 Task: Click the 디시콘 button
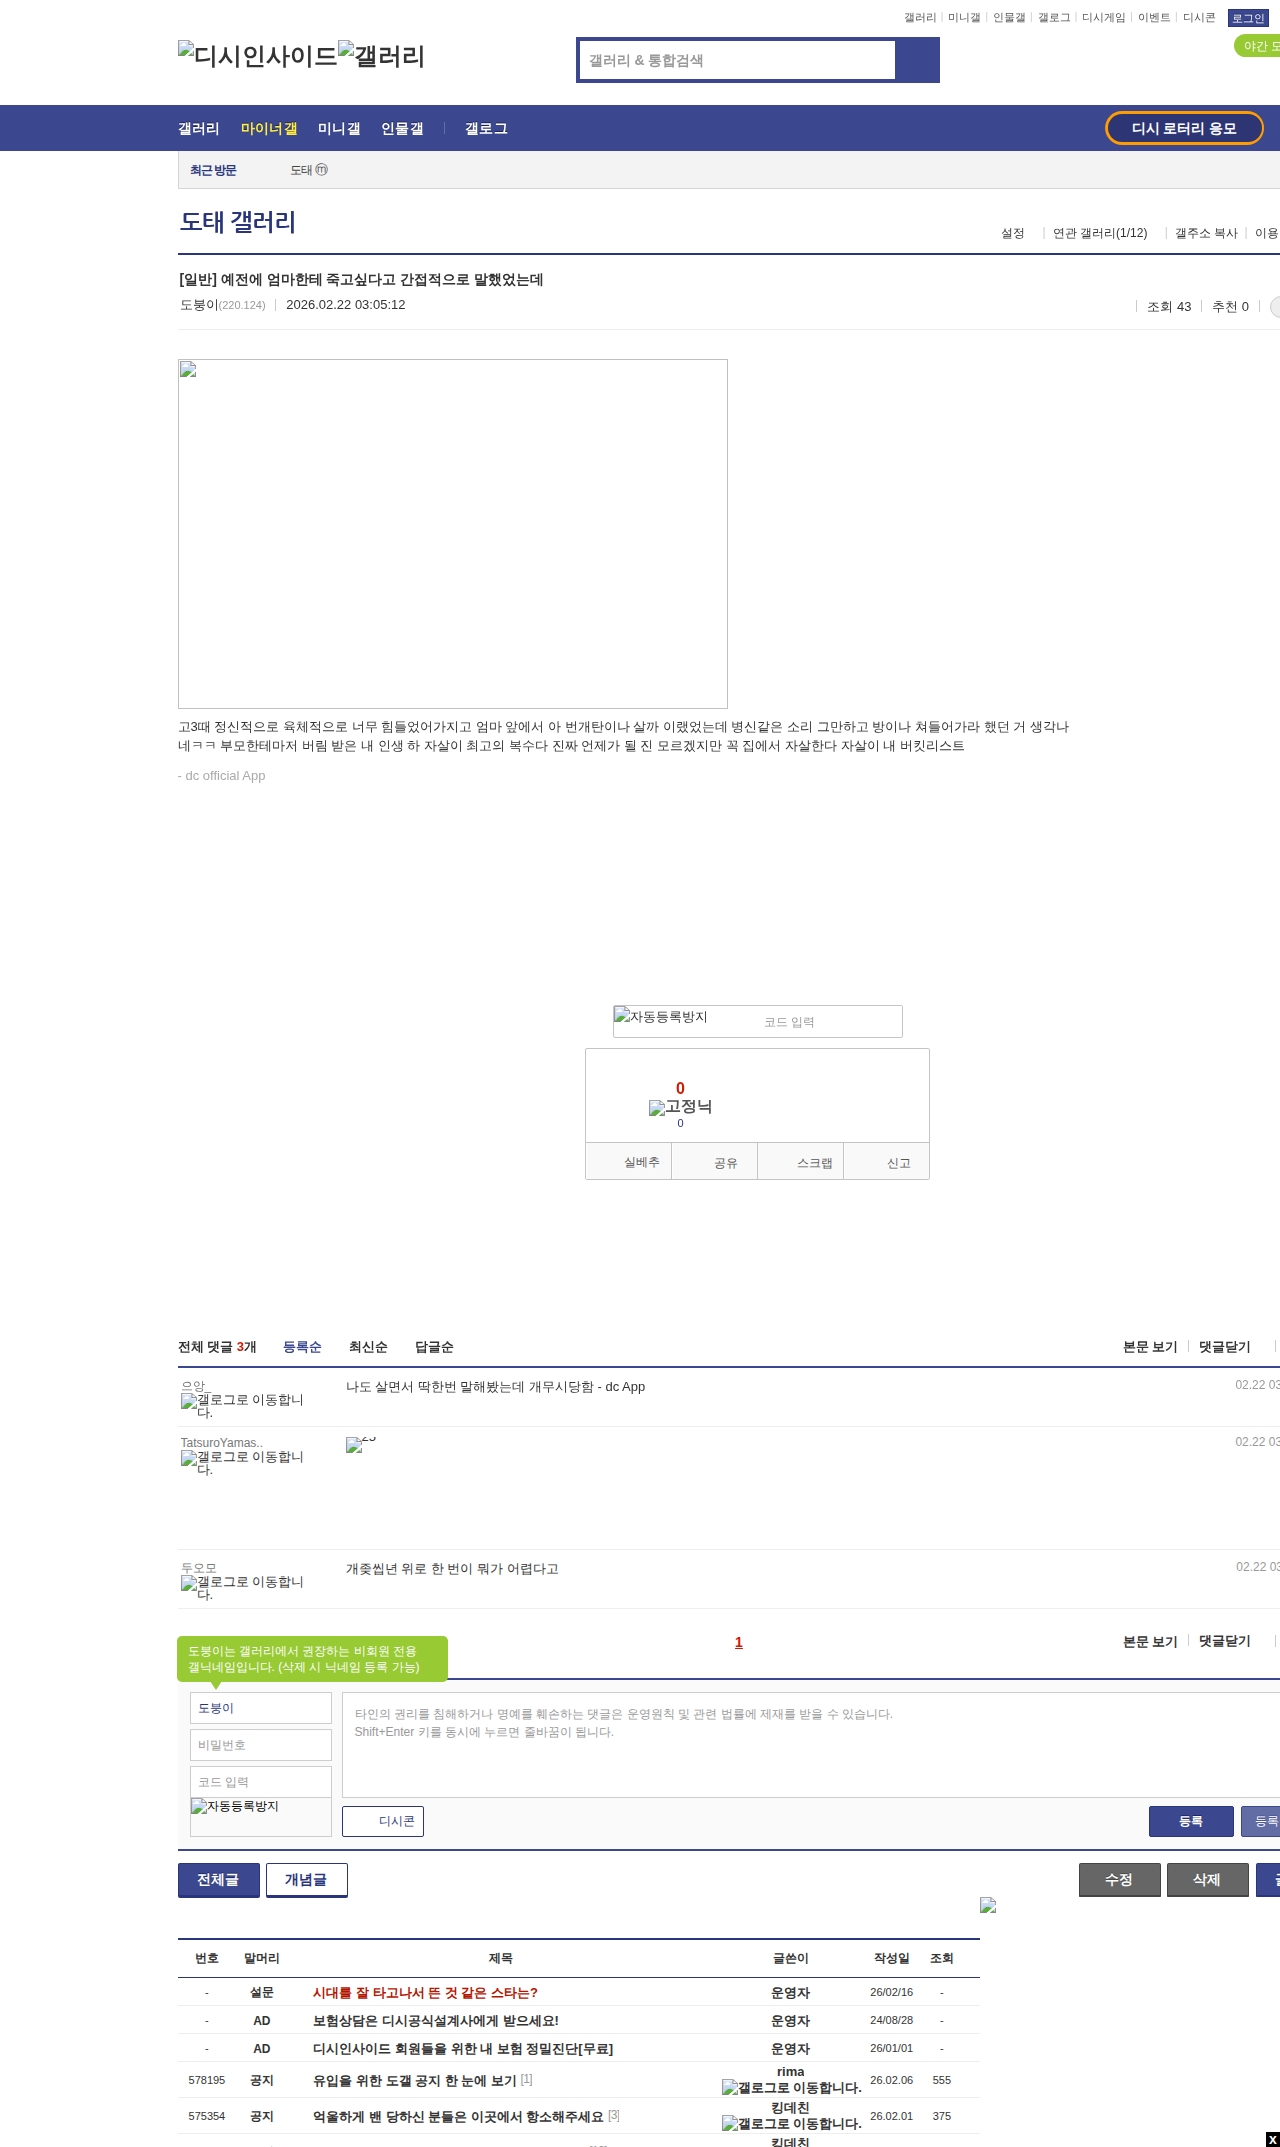383,1821
